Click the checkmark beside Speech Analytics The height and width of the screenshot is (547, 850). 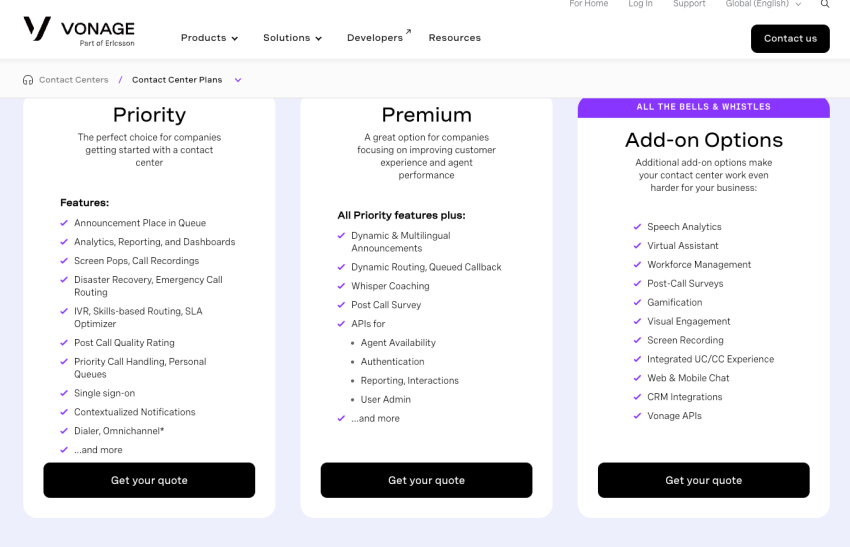tap(637, 227)
